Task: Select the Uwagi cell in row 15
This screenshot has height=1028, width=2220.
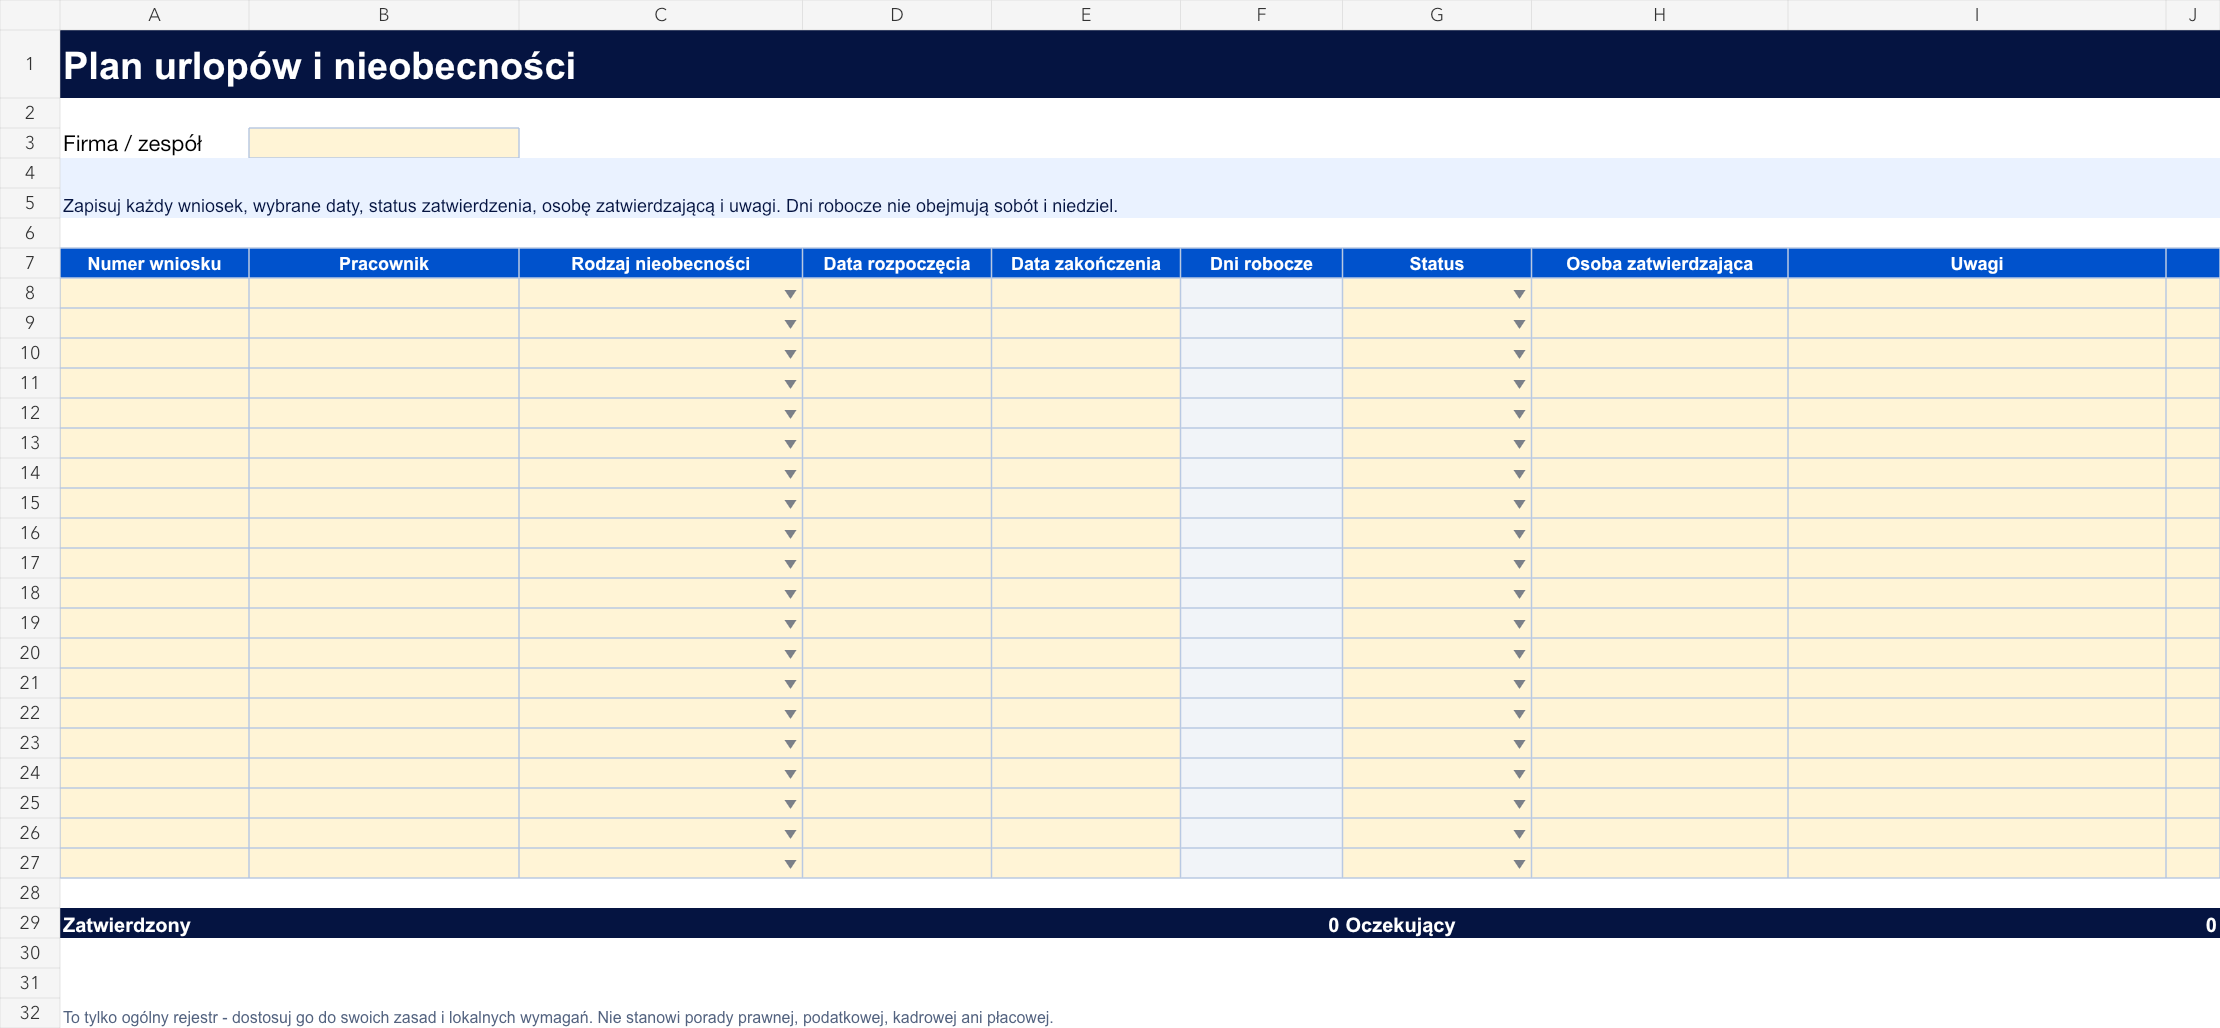Action: point(1977,503)
